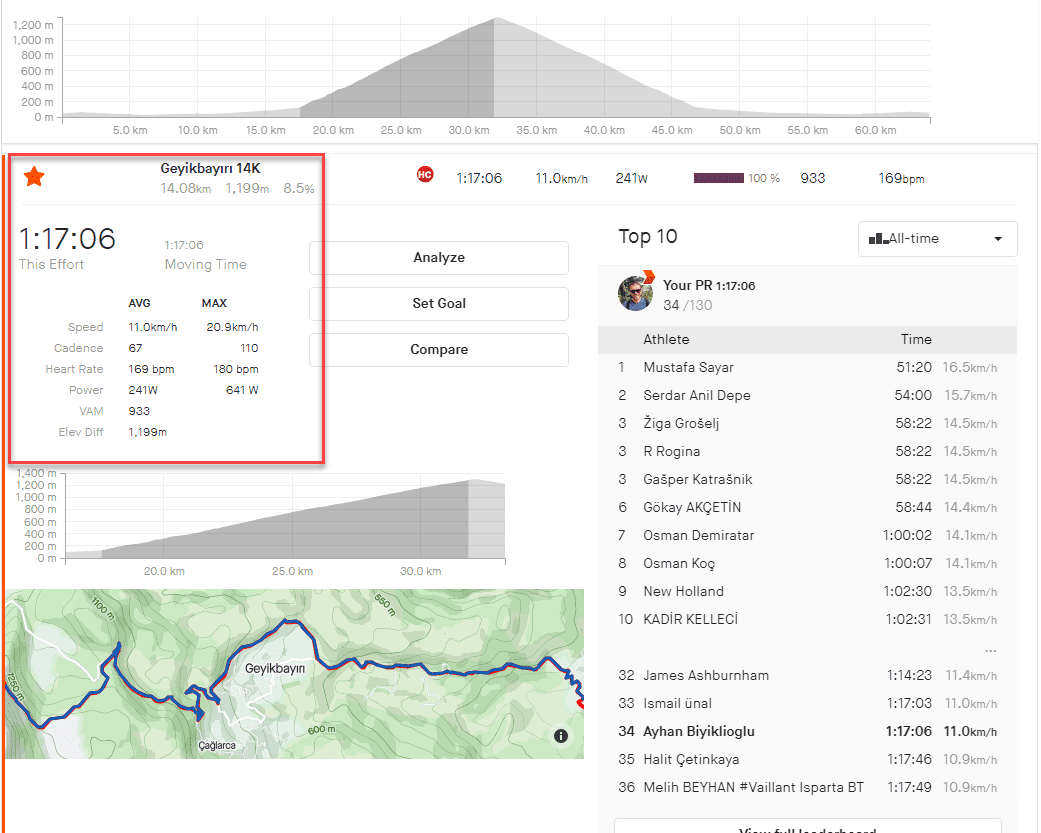Open Mustafa Sayar's leaderboard entry
1041x833 pixels.
coord(688,368)
